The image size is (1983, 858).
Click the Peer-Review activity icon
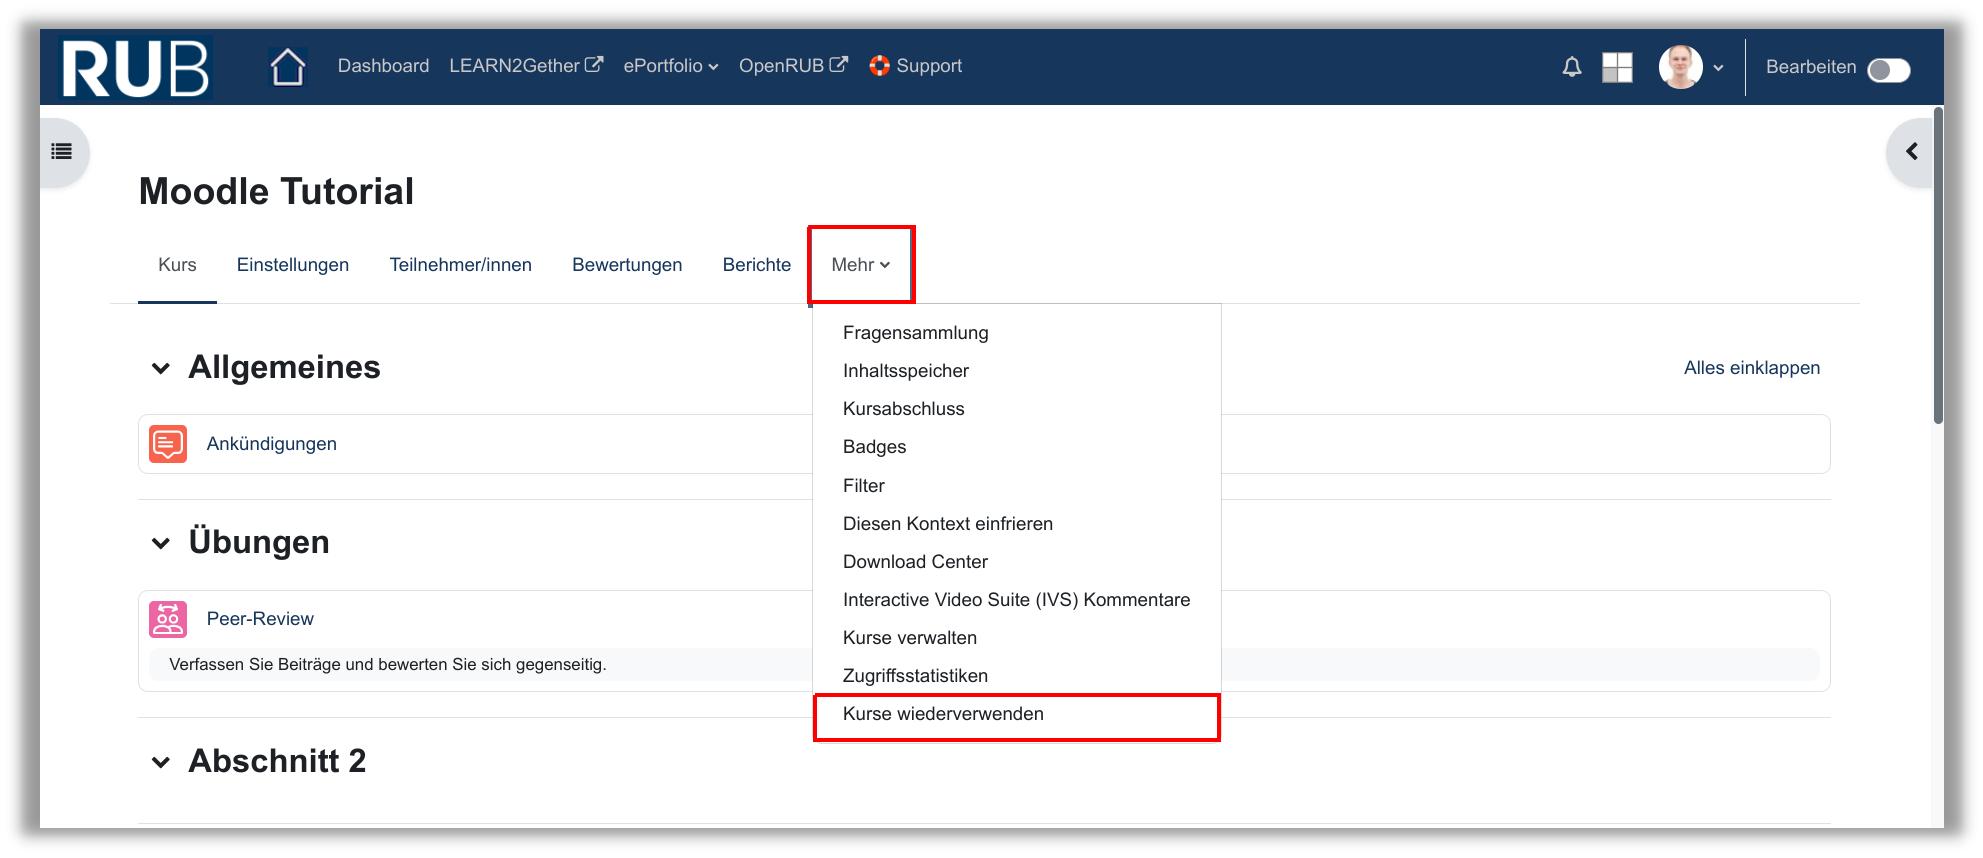168,619
